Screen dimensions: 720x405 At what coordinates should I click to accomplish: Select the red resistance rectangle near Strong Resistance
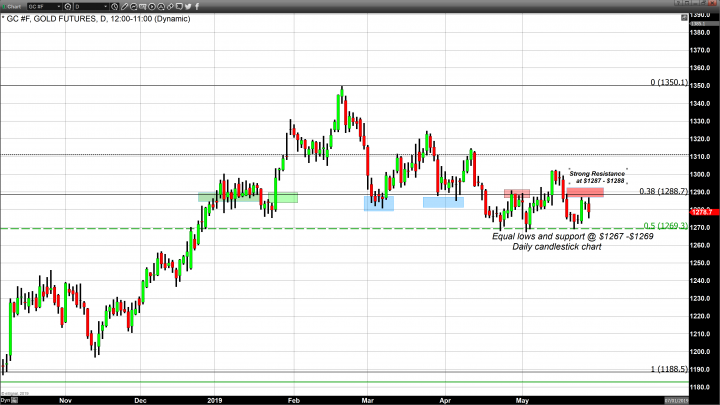[x=585, y=192]
